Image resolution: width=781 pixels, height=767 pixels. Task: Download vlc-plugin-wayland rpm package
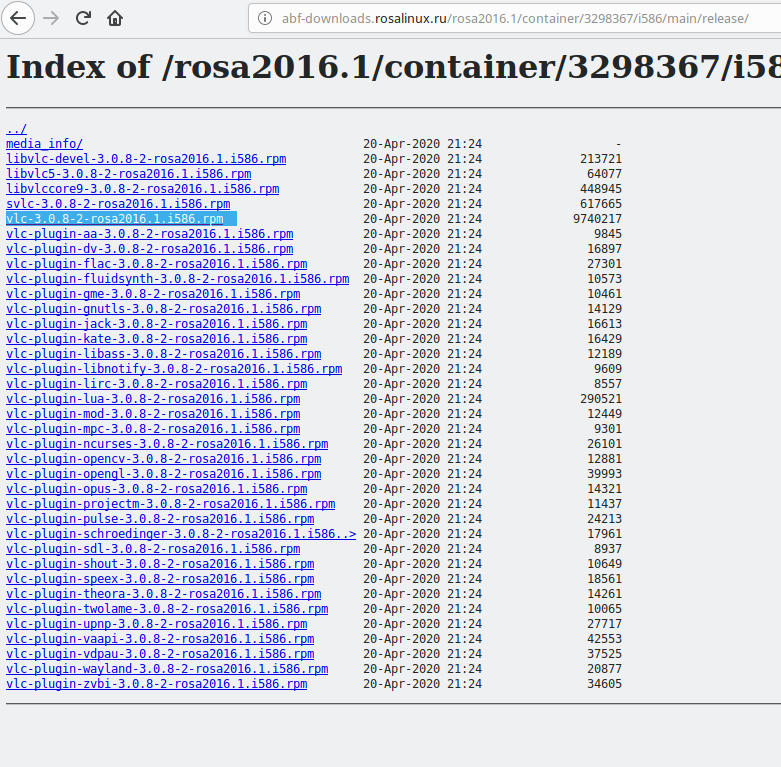(x=167, y=668)
